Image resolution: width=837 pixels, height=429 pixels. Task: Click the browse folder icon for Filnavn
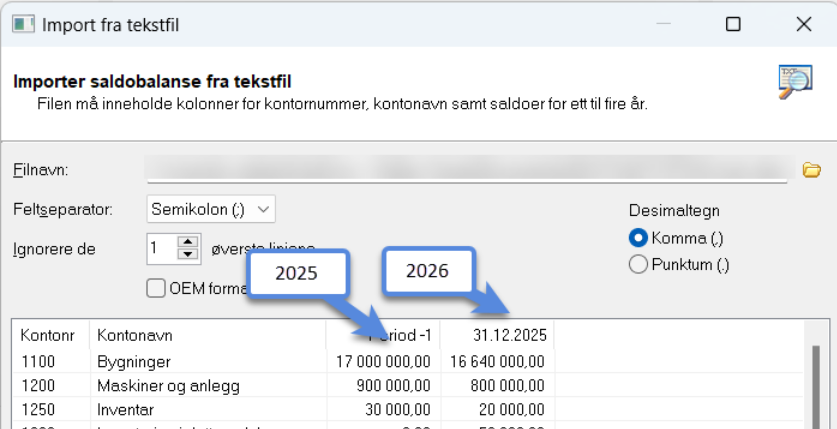coord(811,169)
